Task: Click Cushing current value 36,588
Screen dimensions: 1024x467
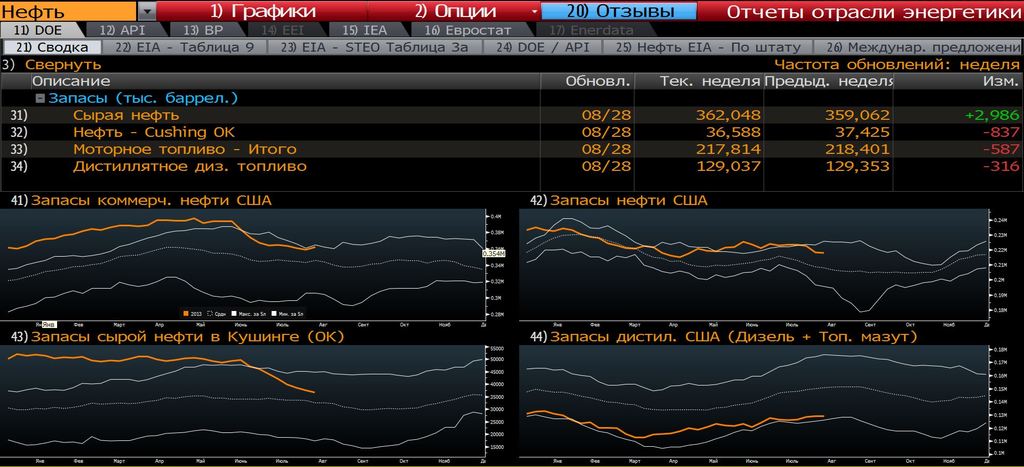Action: [x=733, y=132]
